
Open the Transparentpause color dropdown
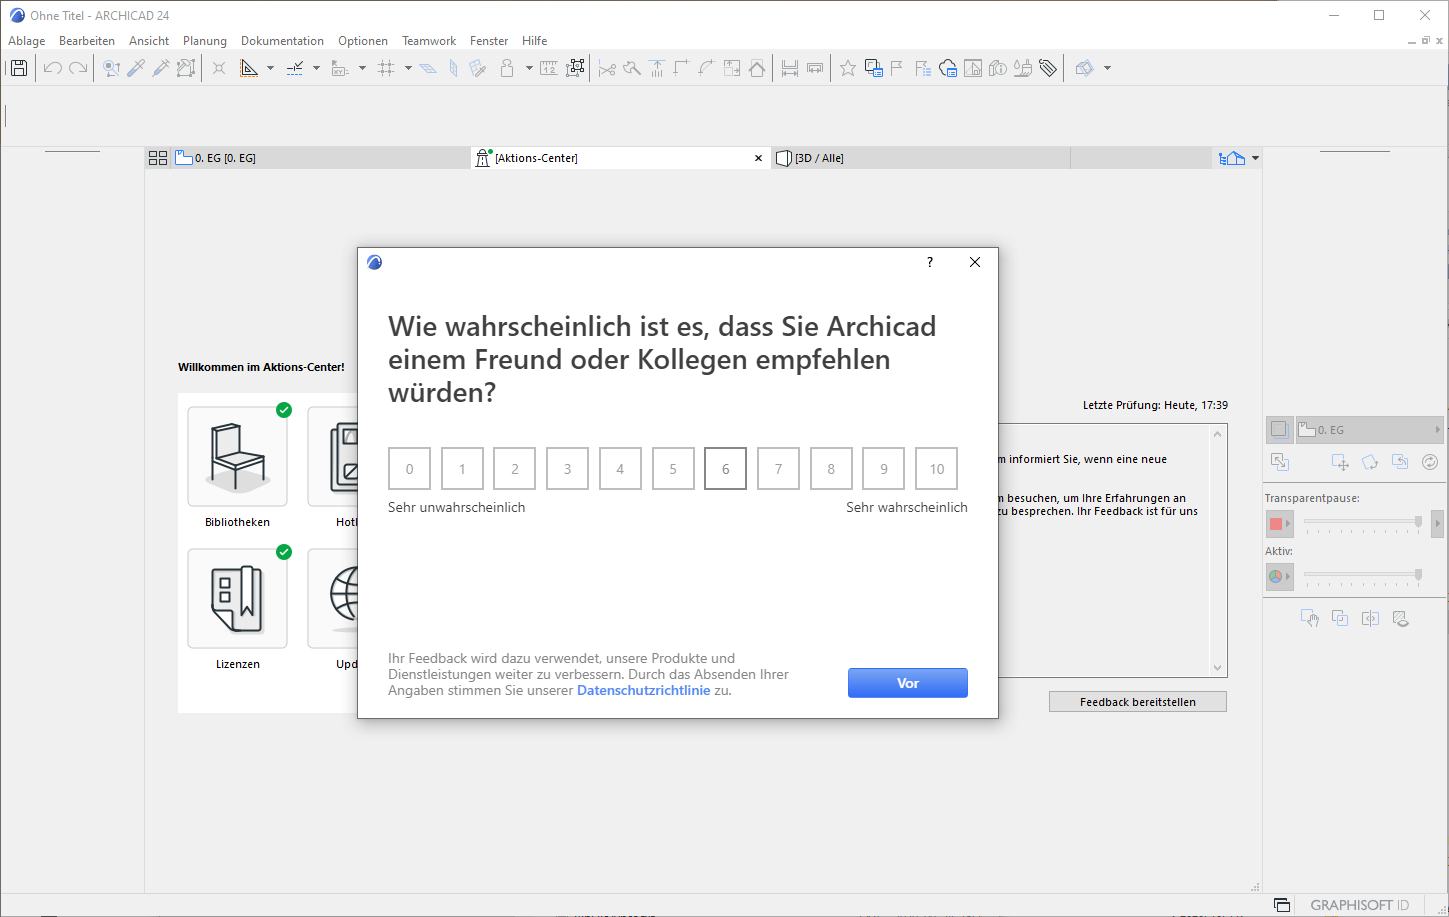(1280, 523)
